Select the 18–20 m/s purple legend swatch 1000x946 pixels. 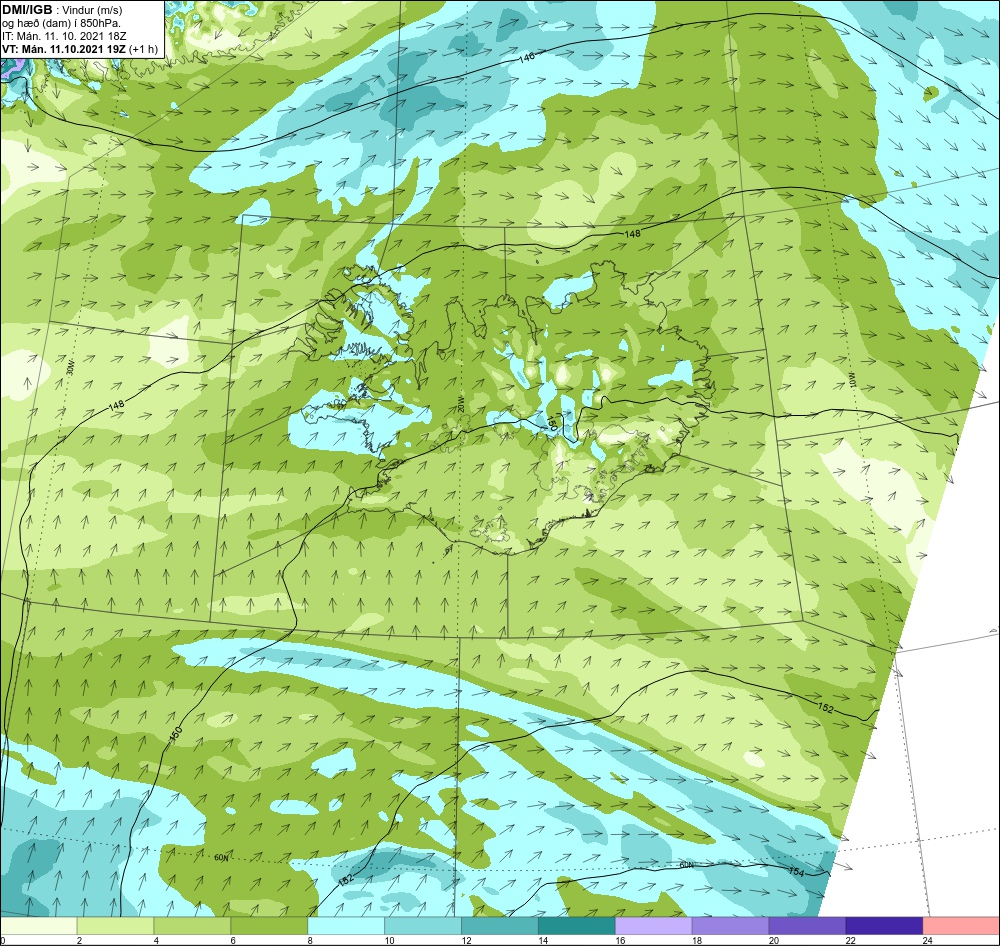pyautogui.click(x=730, y=925)
